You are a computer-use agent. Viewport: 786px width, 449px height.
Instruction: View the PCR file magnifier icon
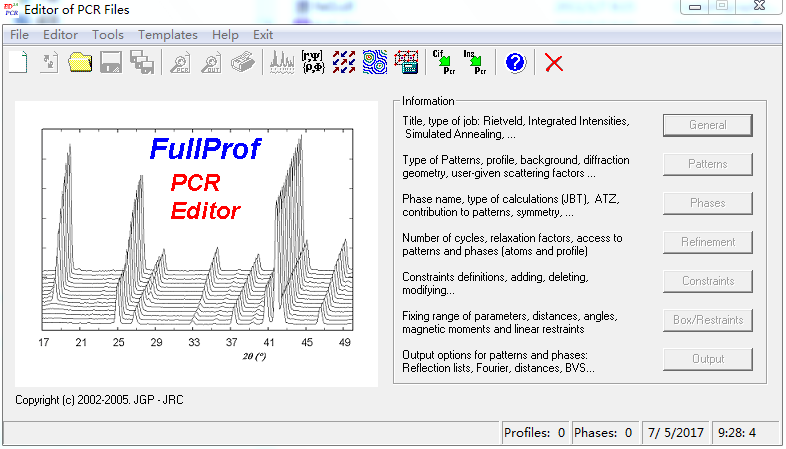point(179,63)
